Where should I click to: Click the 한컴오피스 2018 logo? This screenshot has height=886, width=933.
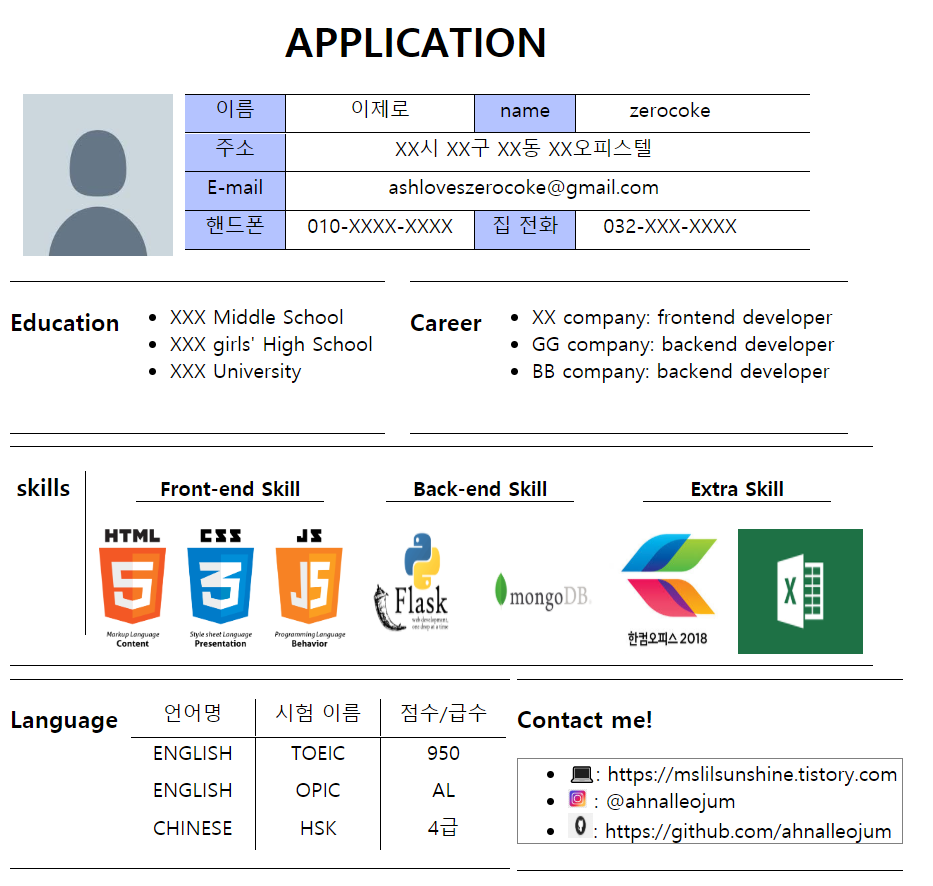669,590
